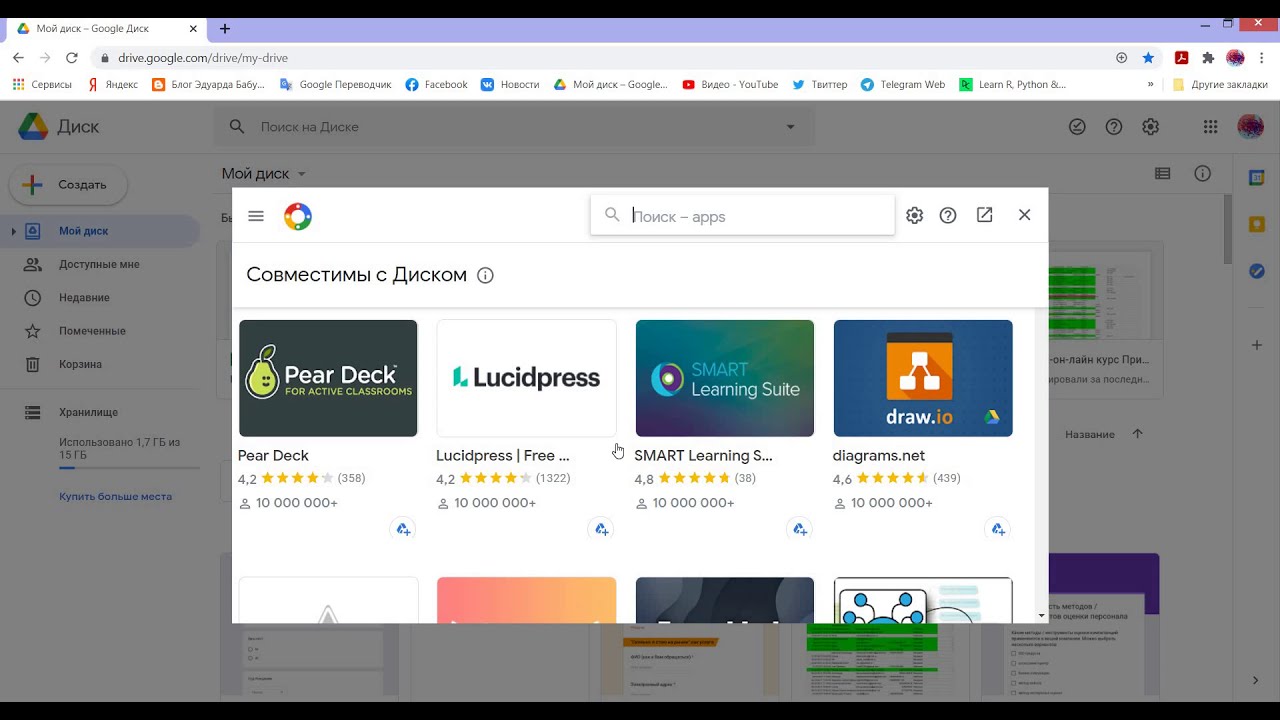The image size is (1280, 720).
Task: Go back in the browser
Action: coord(18,58)
